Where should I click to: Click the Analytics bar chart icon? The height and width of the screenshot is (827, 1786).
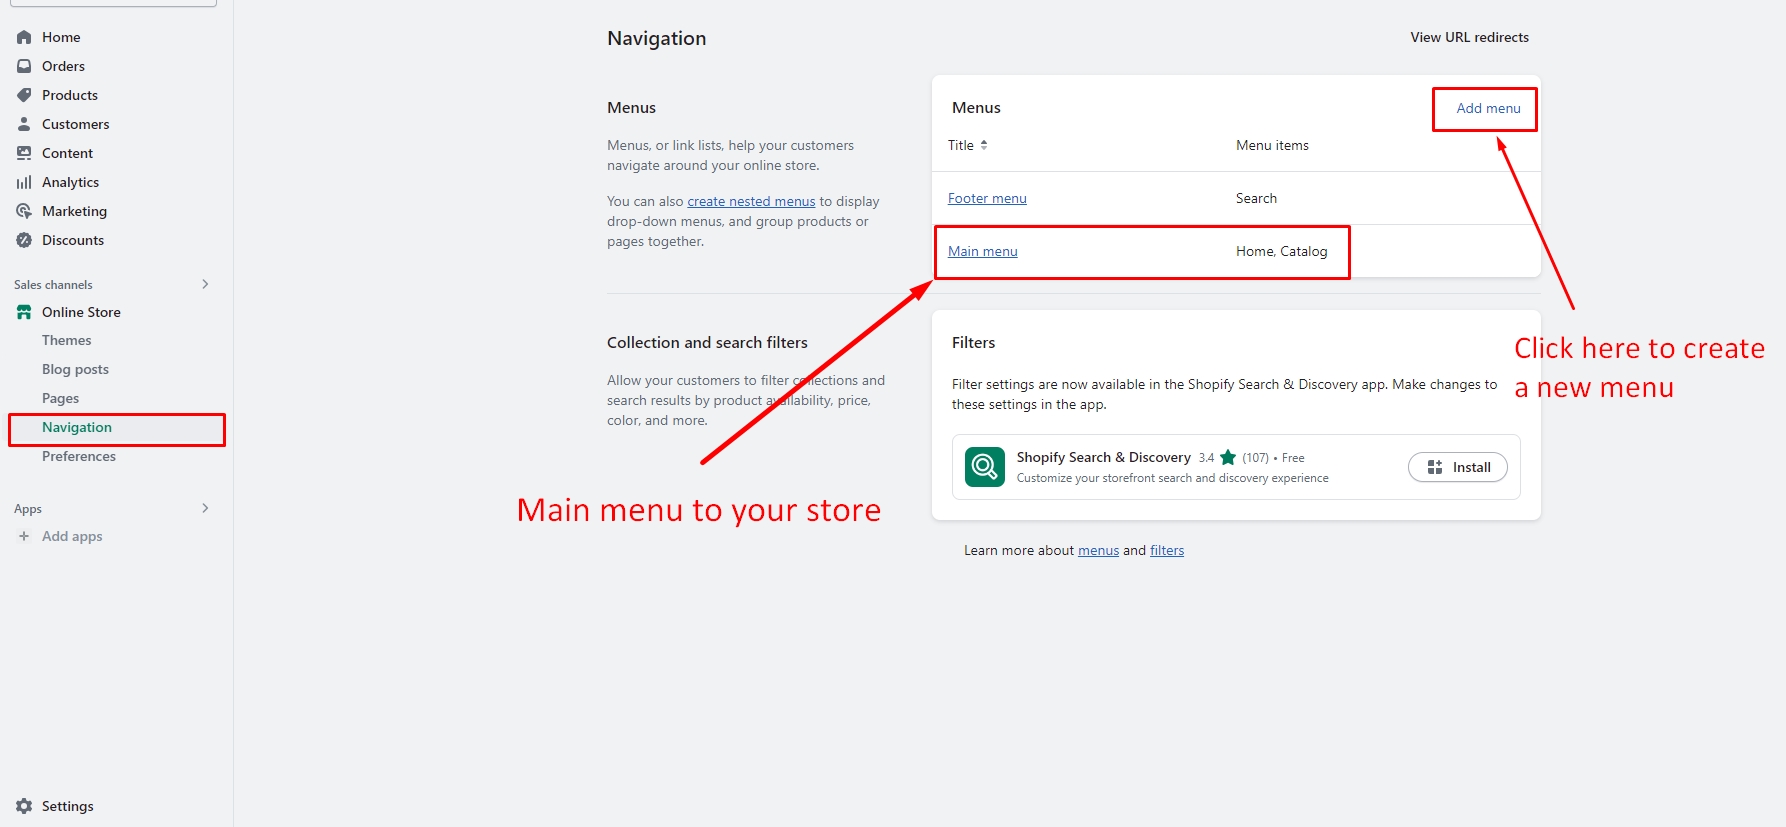(24, 182)
